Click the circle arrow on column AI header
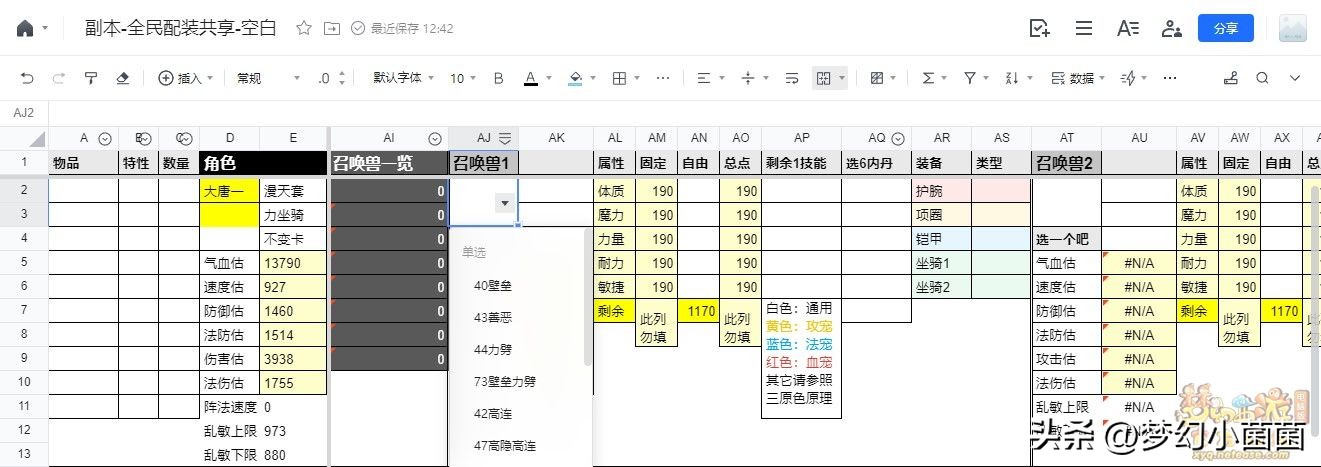This screenshot has width=1321, height=467. pyautogui.click(x=435, y=139)
